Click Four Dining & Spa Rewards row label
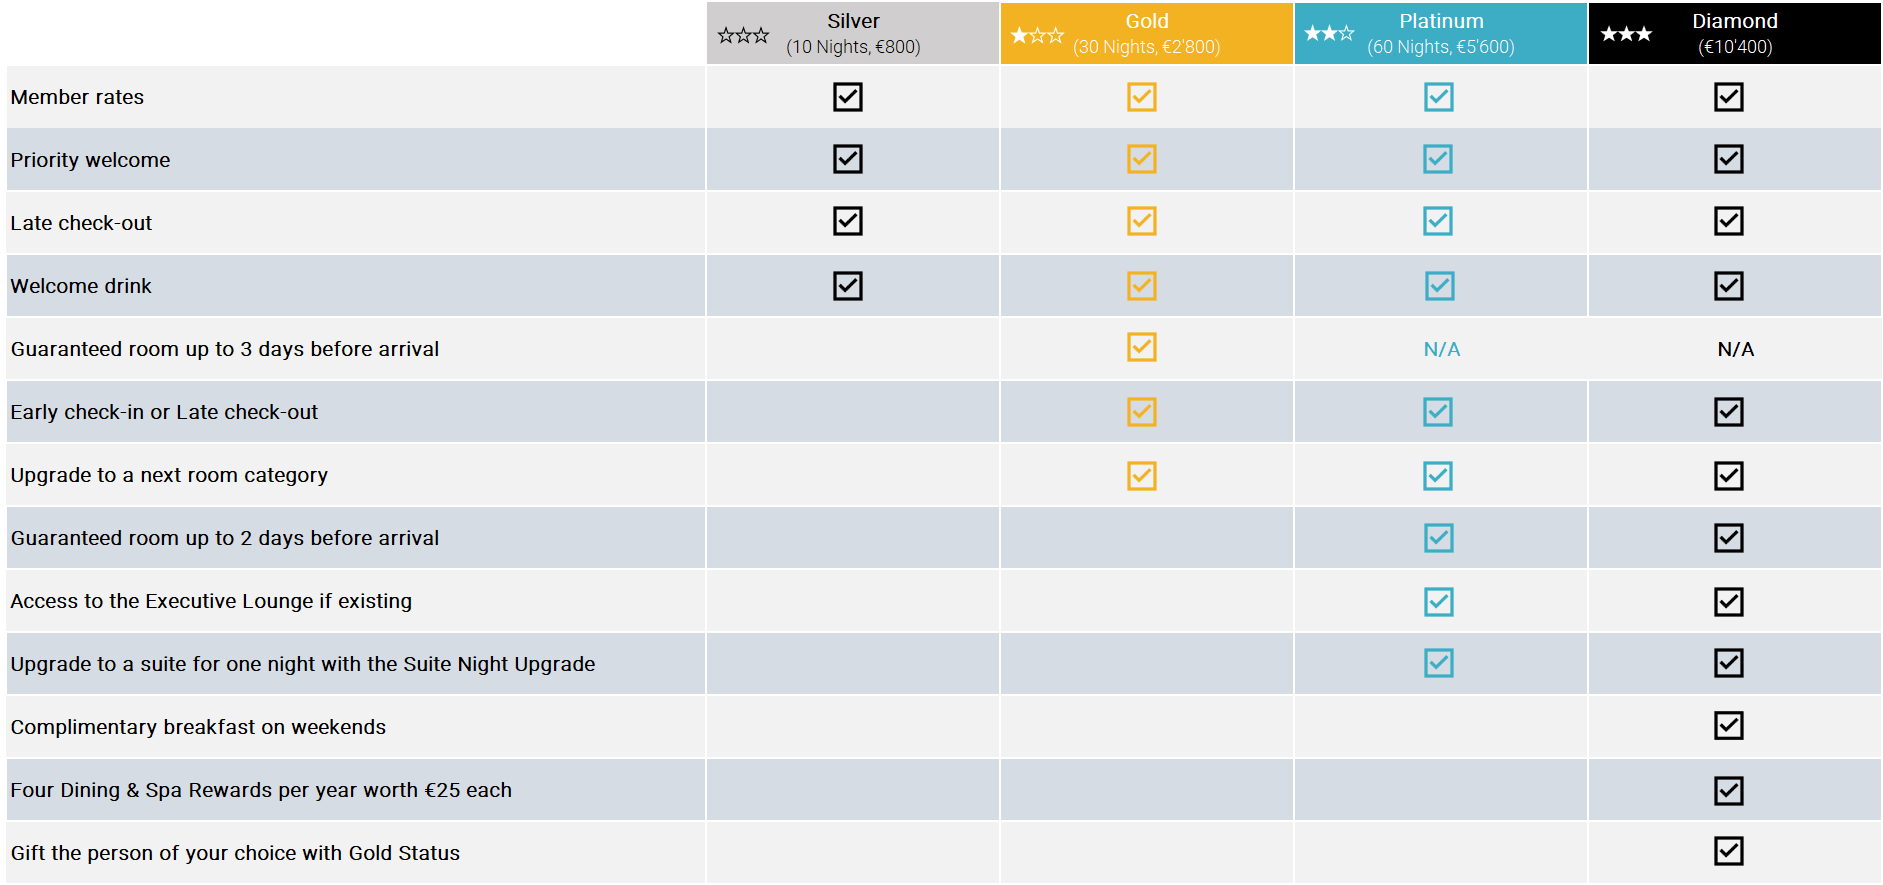Viewport: 1883px width, 885px height. click(261, 790)
